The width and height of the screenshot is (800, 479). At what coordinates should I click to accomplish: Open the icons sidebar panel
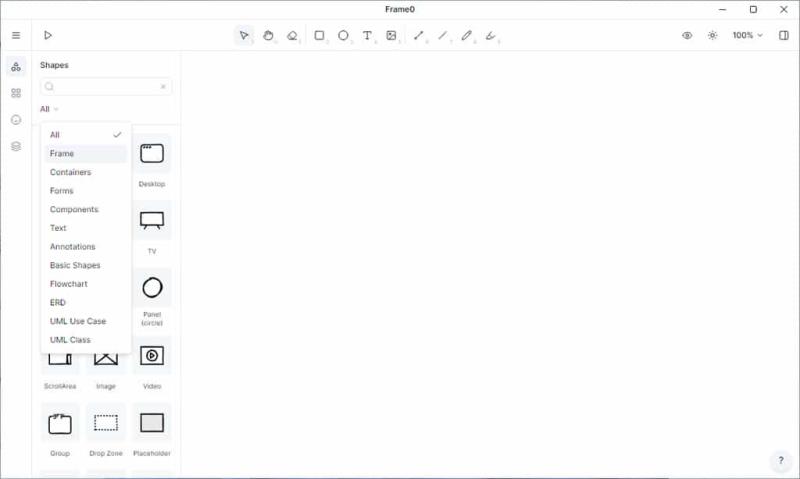pyautogui.click(x=16, y=120)
